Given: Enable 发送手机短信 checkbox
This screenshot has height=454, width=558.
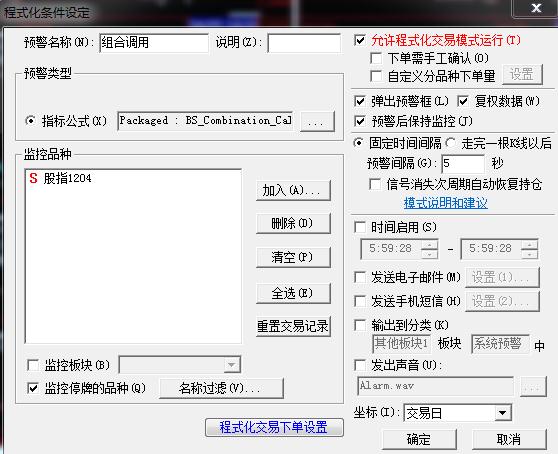Looking at the screenshot, I should click(x=360, y=301).
